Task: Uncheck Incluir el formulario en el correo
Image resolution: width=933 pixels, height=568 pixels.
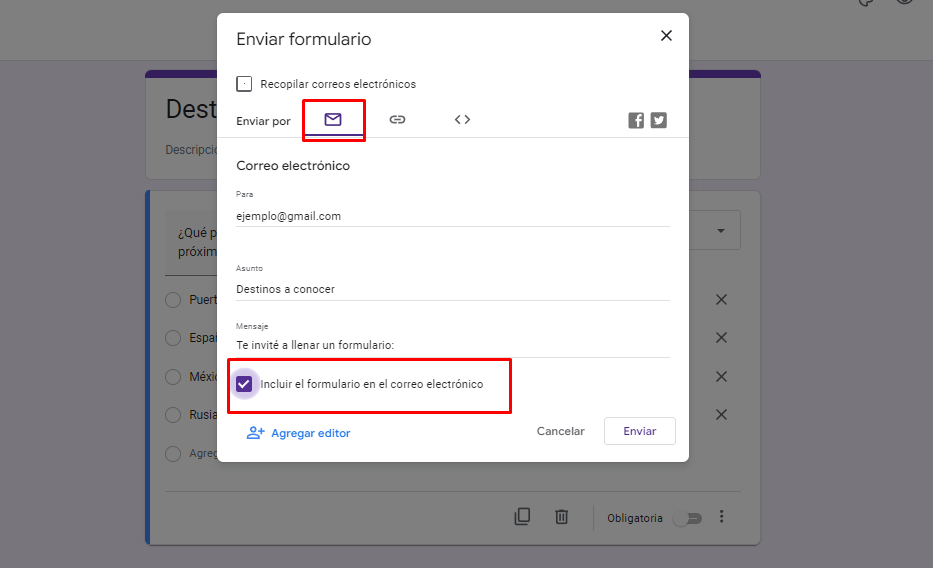Action: pyautogui.click(x=244, y=384)
